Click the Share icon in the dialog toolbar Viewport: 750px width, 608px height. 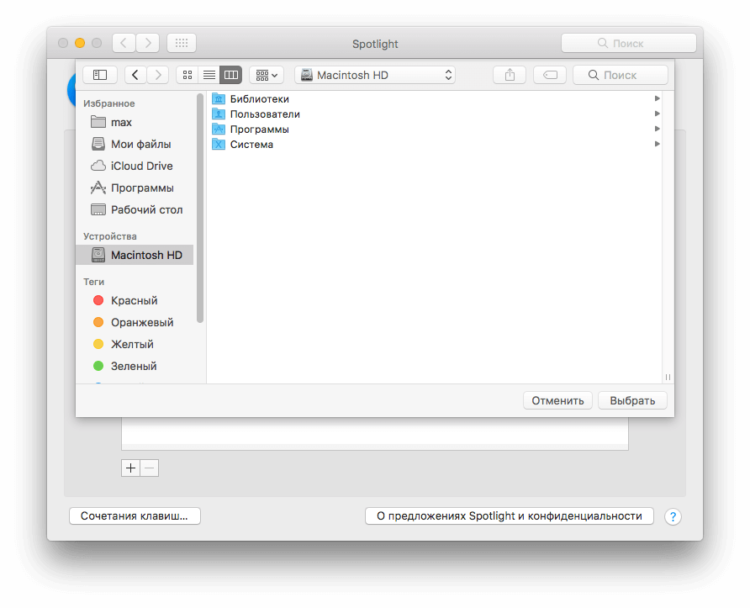(x=510, y=75)
